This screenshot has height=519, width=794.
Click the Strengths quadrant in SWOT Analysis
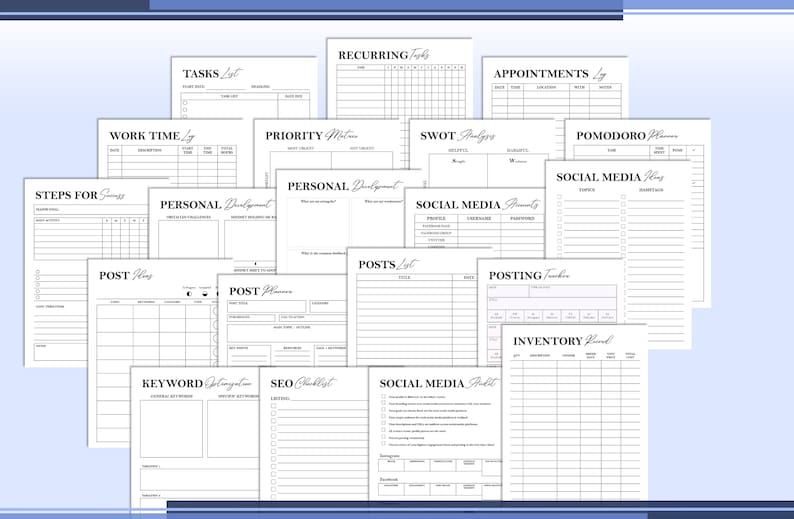tap(458, 171)
